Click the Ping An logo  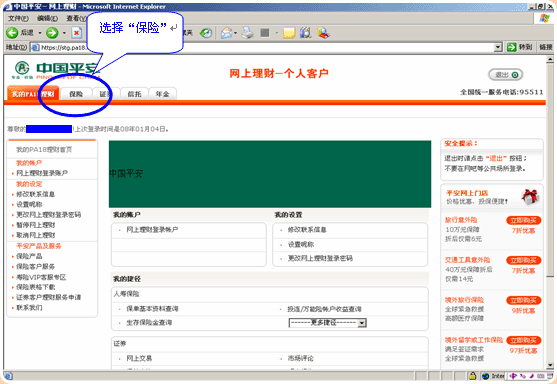click(x=55, y=70)
